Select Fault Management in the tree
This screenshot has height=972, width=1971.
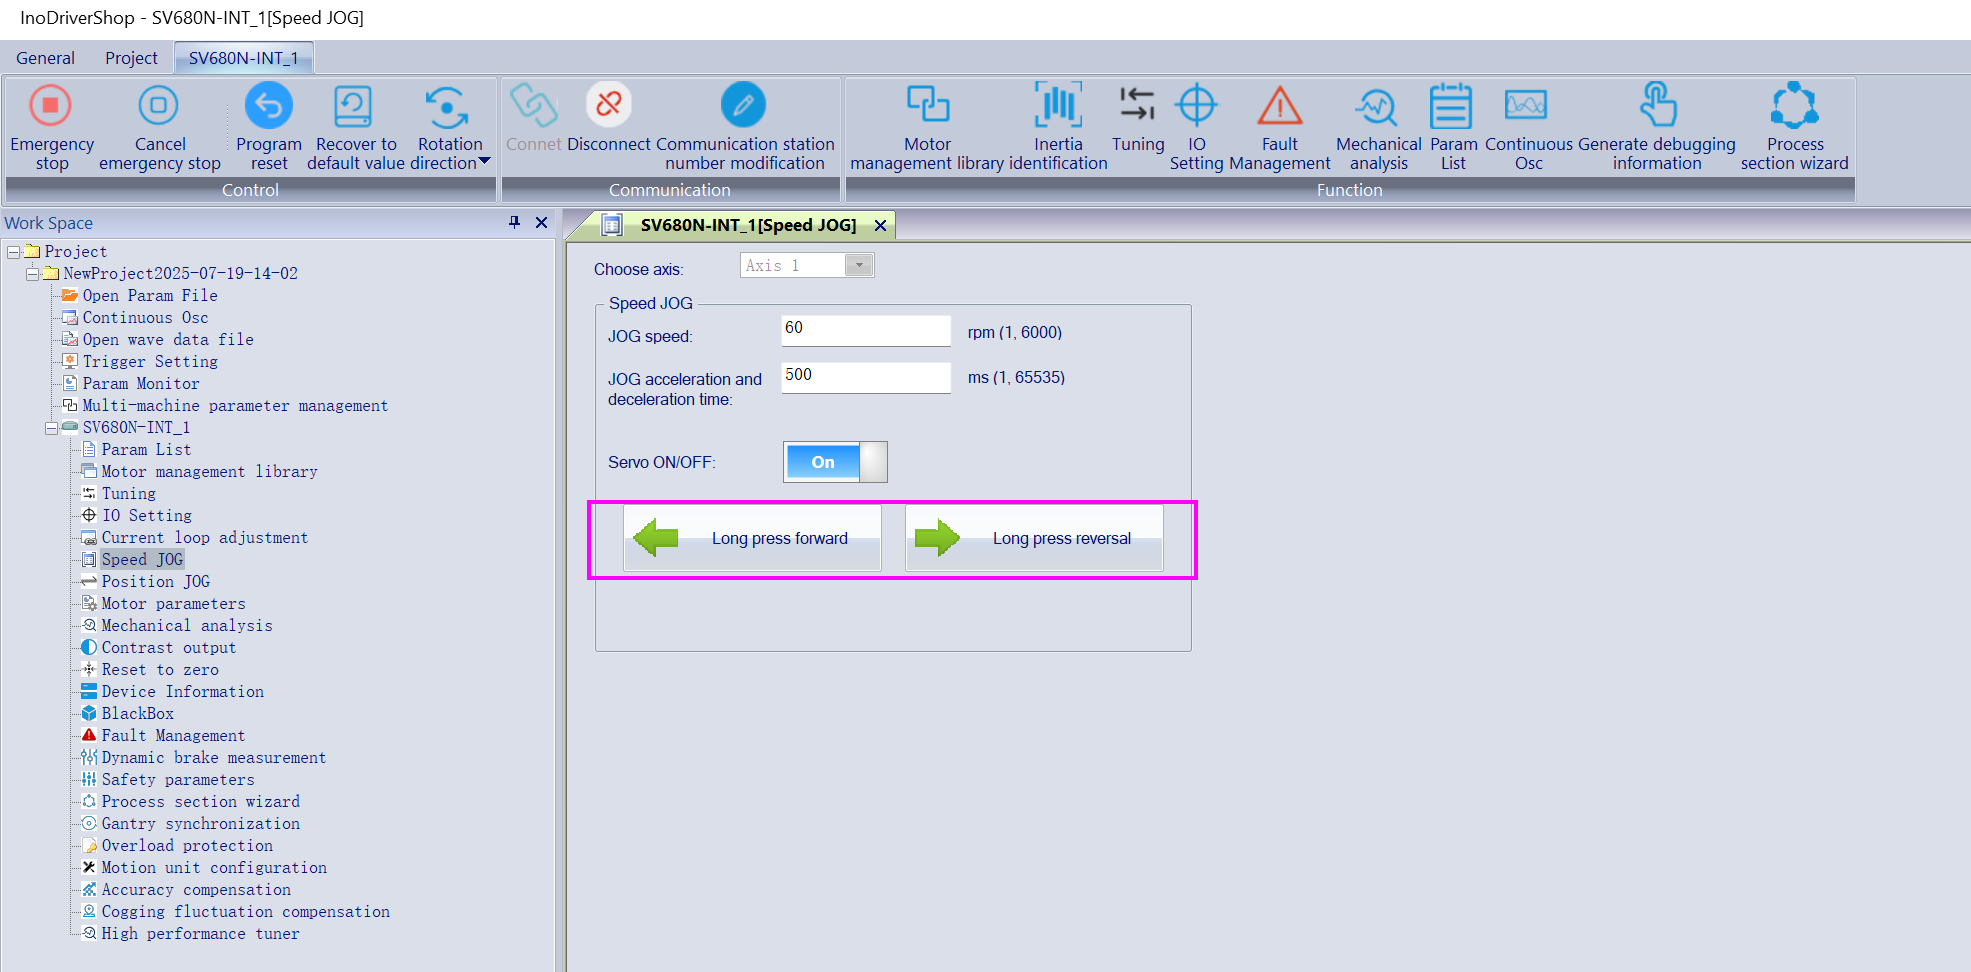tap(173, 736)
